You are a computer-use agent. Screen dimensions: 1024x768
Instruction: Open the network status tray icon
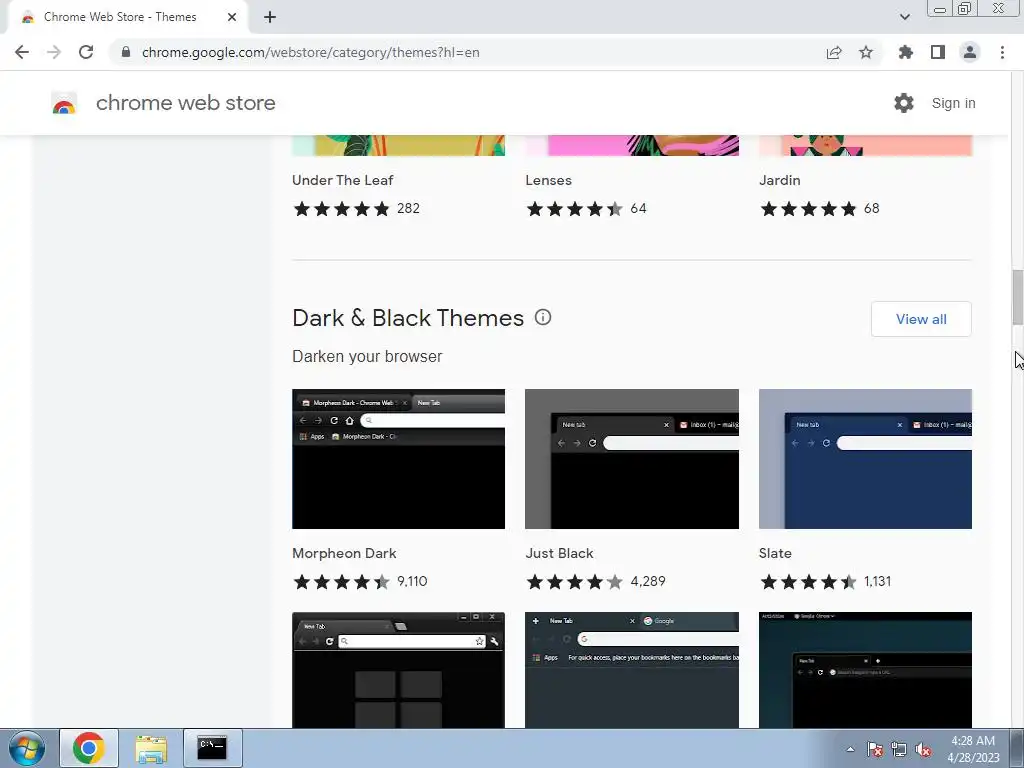pyautogui.click(x=899, y=749)
